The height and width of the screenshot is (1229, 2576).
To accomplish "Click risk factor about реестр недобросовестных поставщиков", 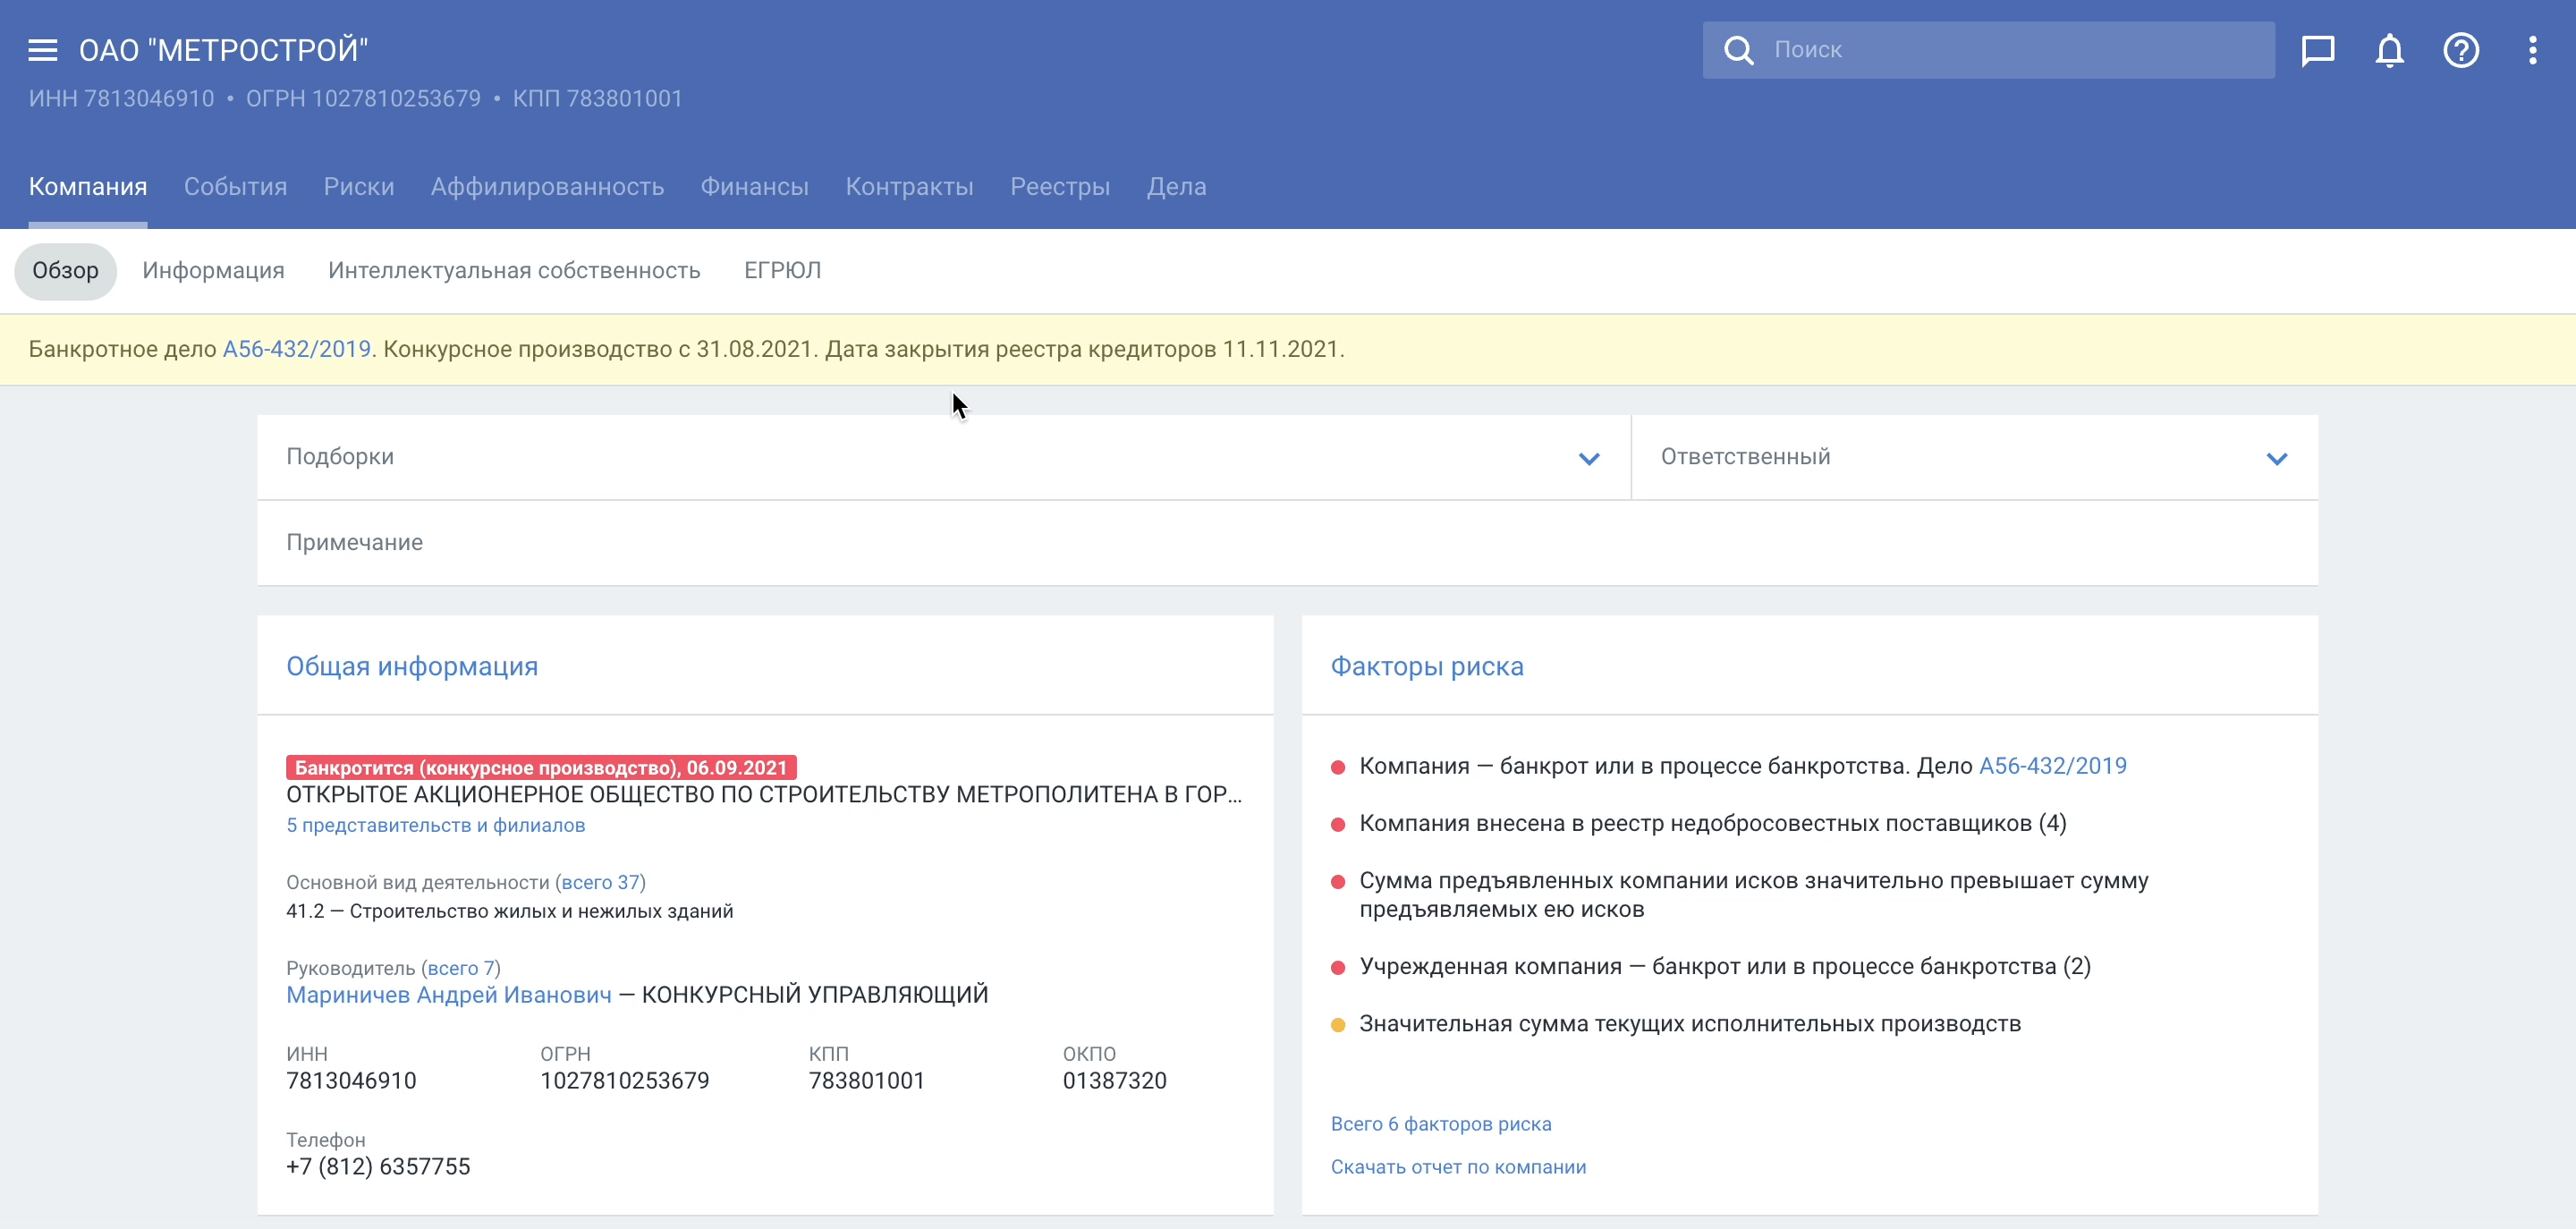I will tap(1712, 824).
